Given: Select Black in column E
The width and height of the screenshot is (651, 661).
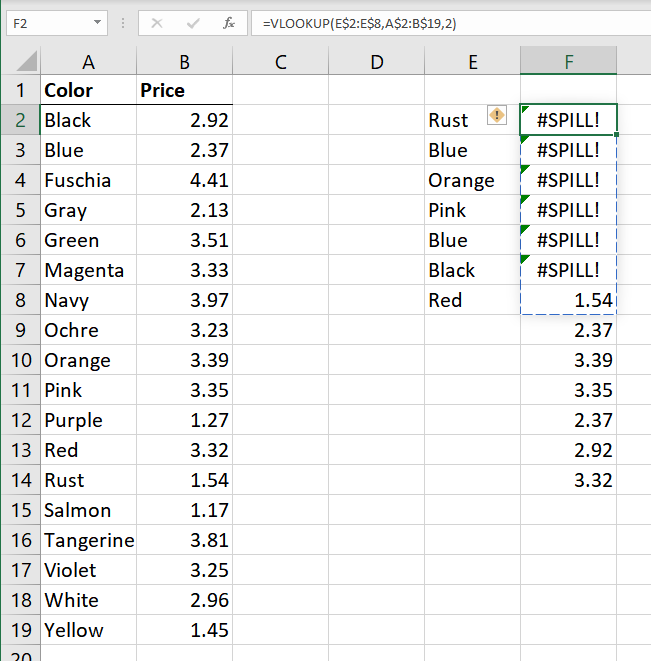Looking at the screenshot, I should (x=473, y=270).
